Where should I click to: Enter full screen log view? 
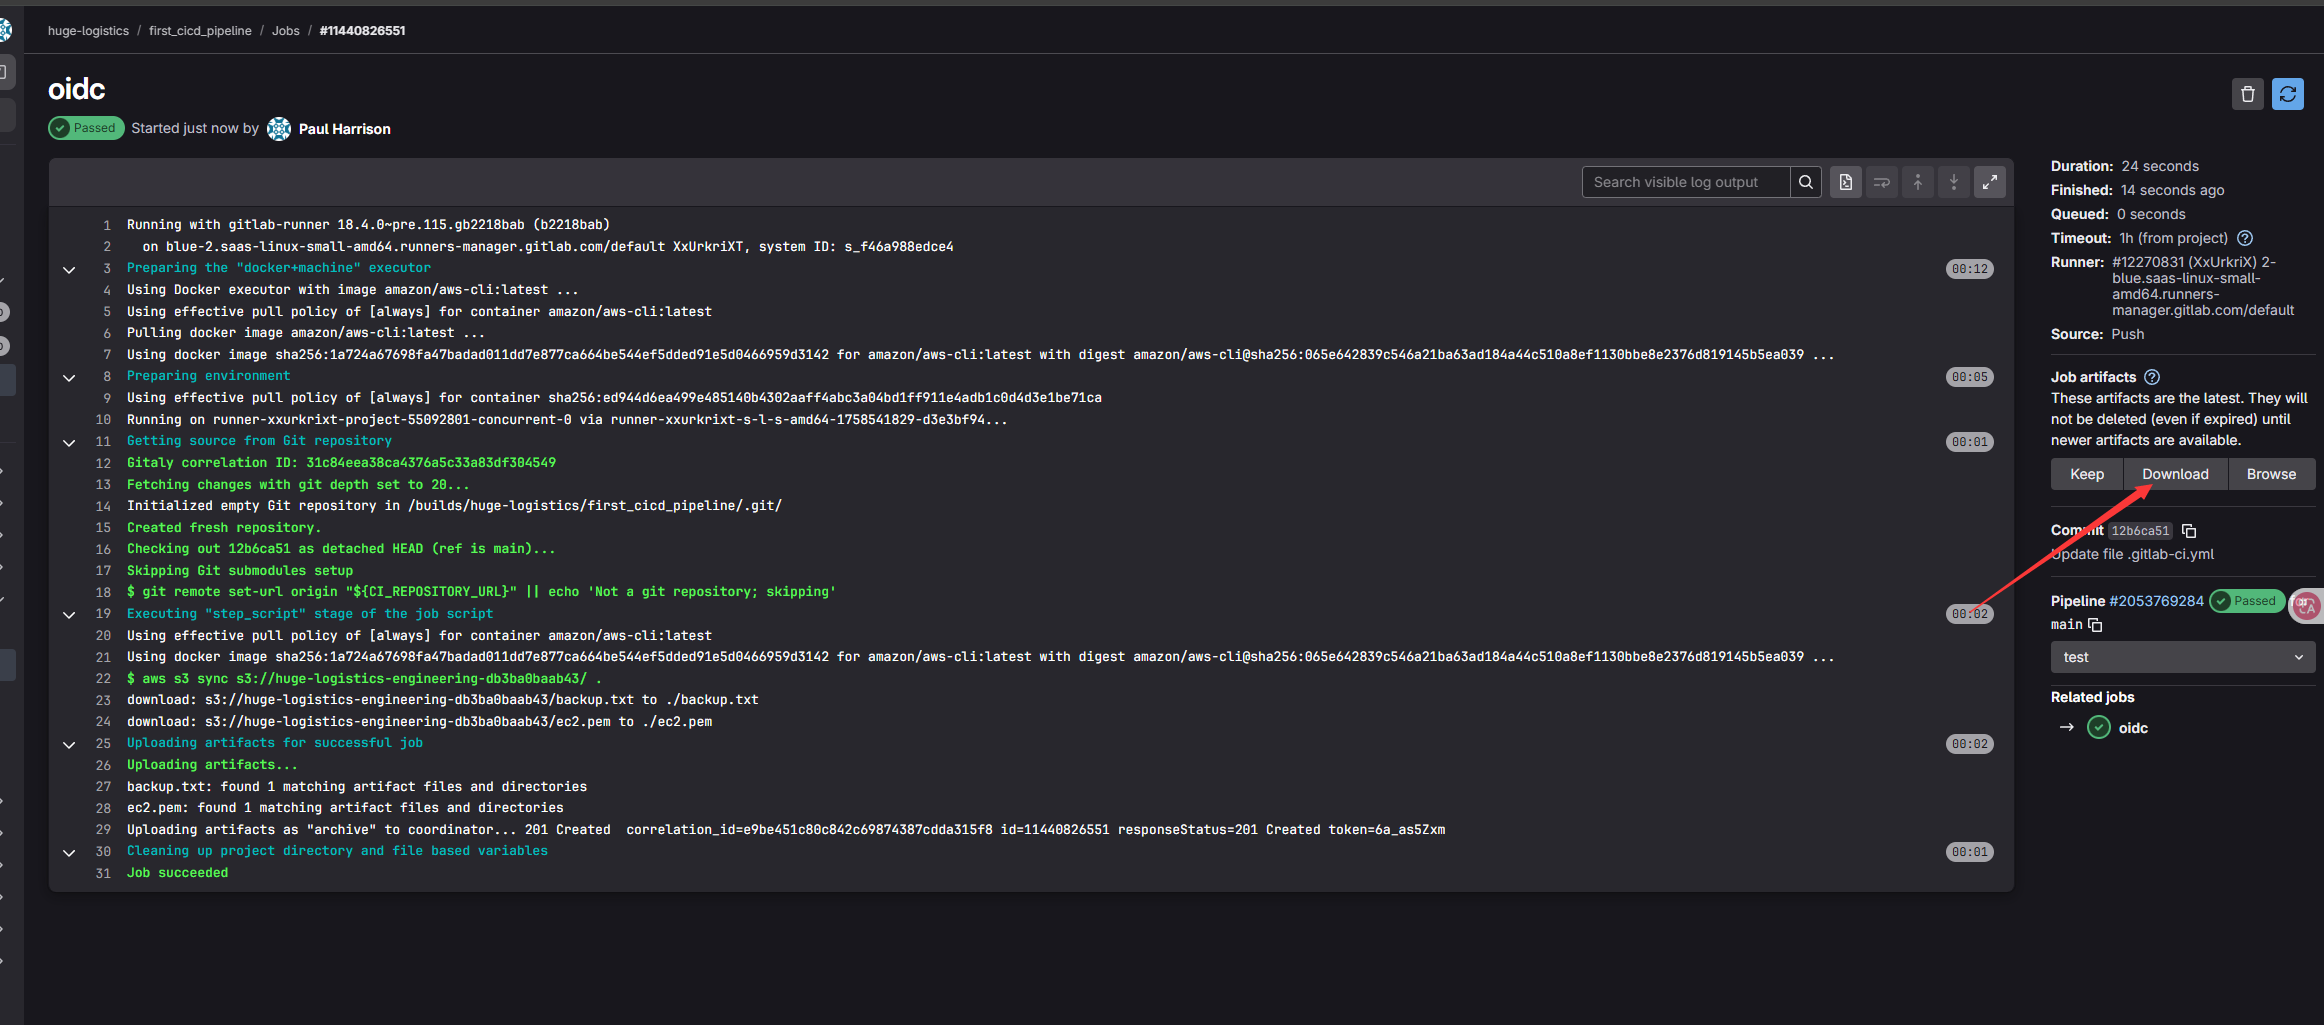point(1989,182)
